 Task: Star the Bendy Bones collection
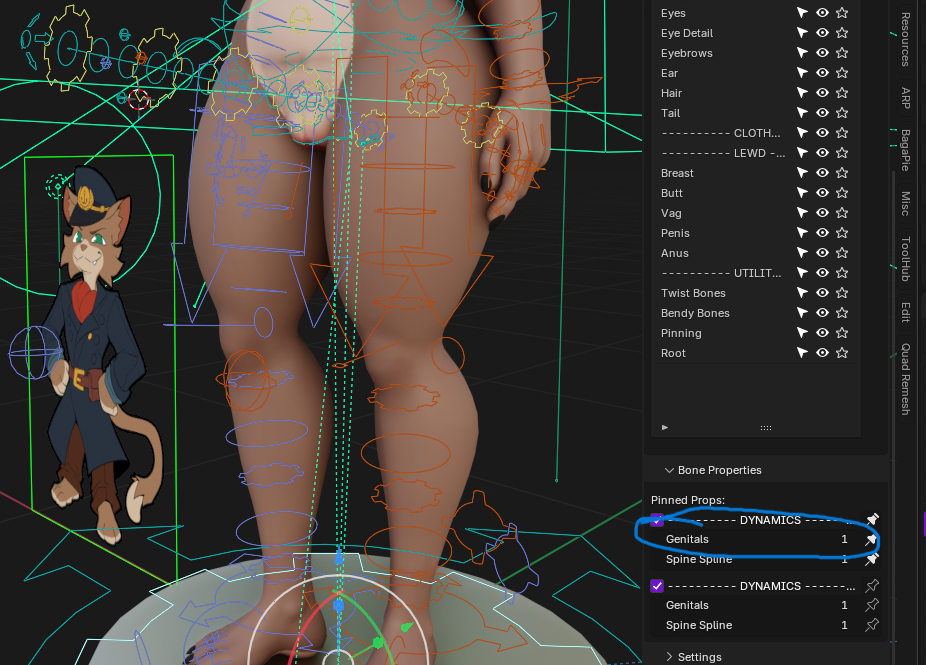[842, 313]
